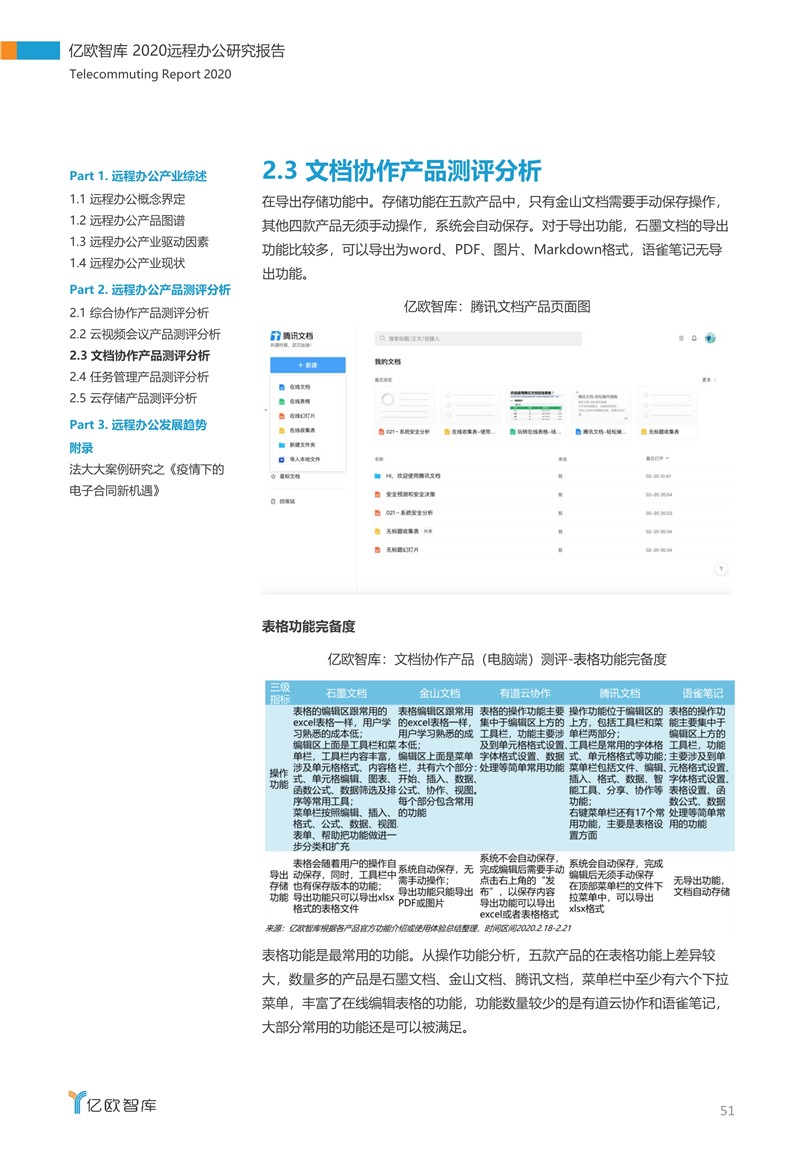Screen dimensions: 800x1155
Task: Click the list view icon beside the bell
Action: coord(681,338)
